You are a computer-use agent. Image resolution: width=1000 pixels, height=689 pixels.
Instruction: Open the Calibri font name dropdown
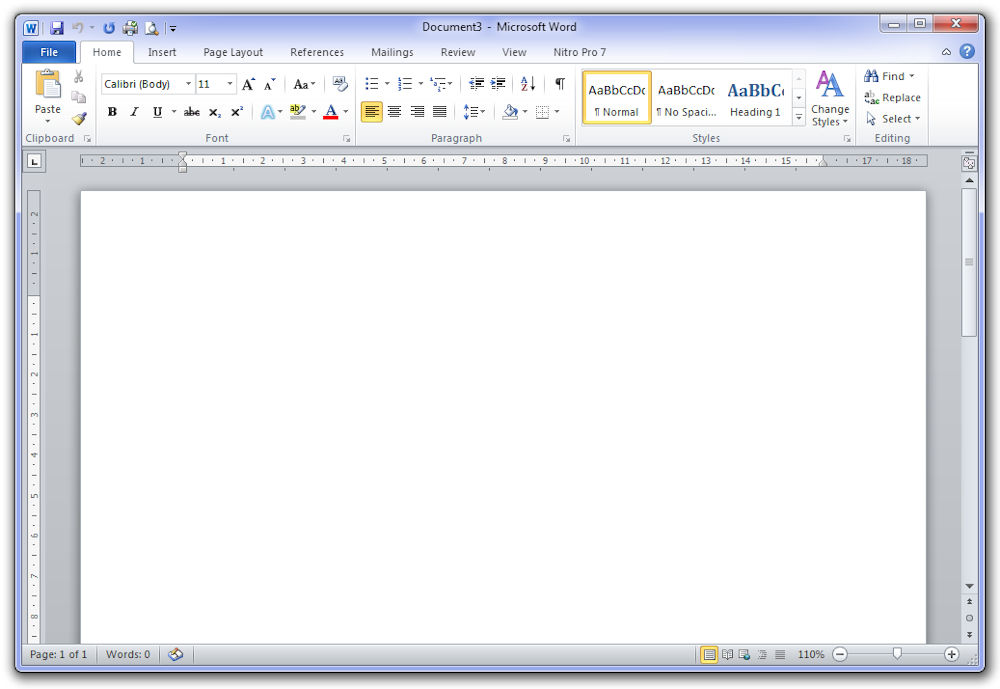click(x=188, y=85)
